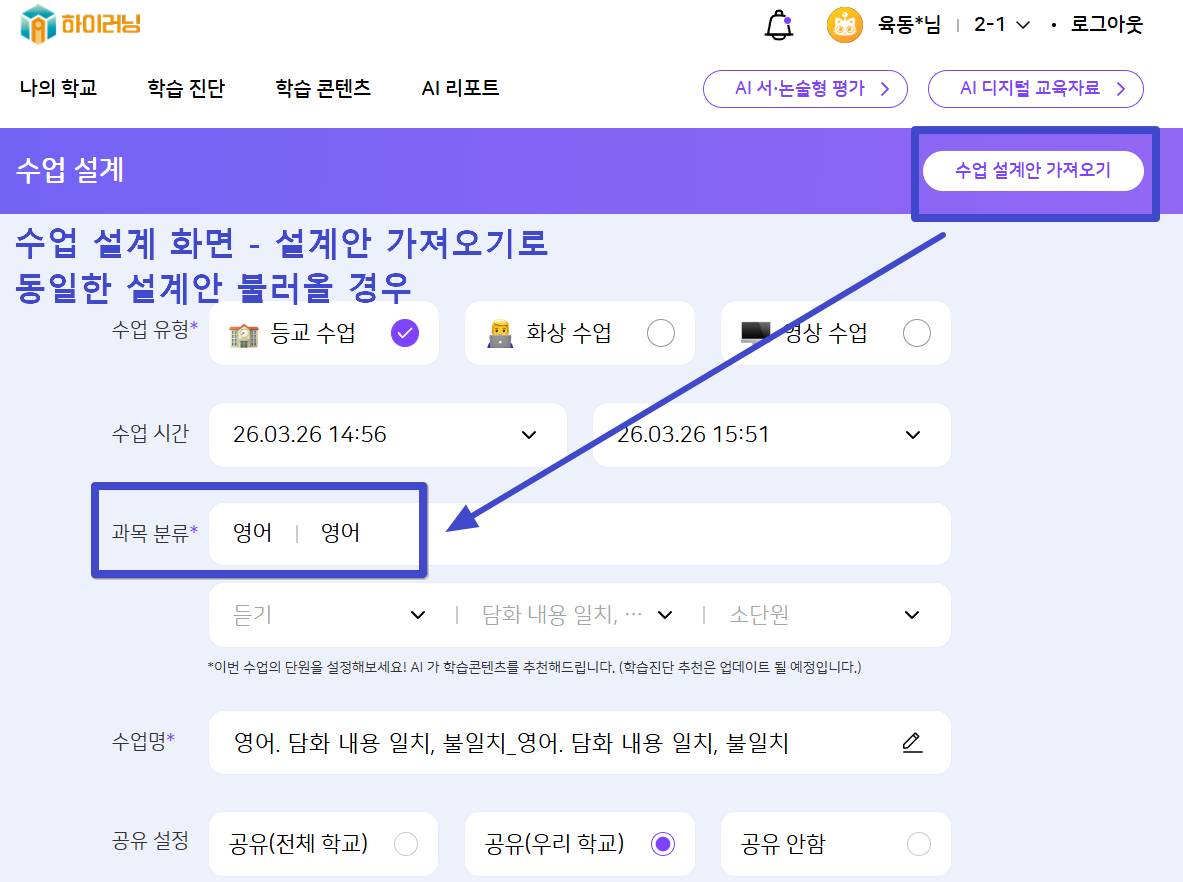Click the 수업 설계안 가져오기 button
1183x882 pixels.
click(1032, 171)
